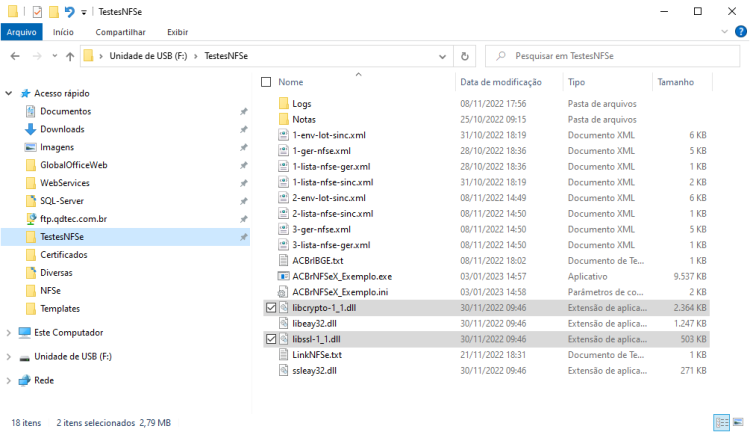The height and width of the screenshot is (432, 750).
Task: Unpin TestesNFSe using its pin icon
Action: [243, 237]
